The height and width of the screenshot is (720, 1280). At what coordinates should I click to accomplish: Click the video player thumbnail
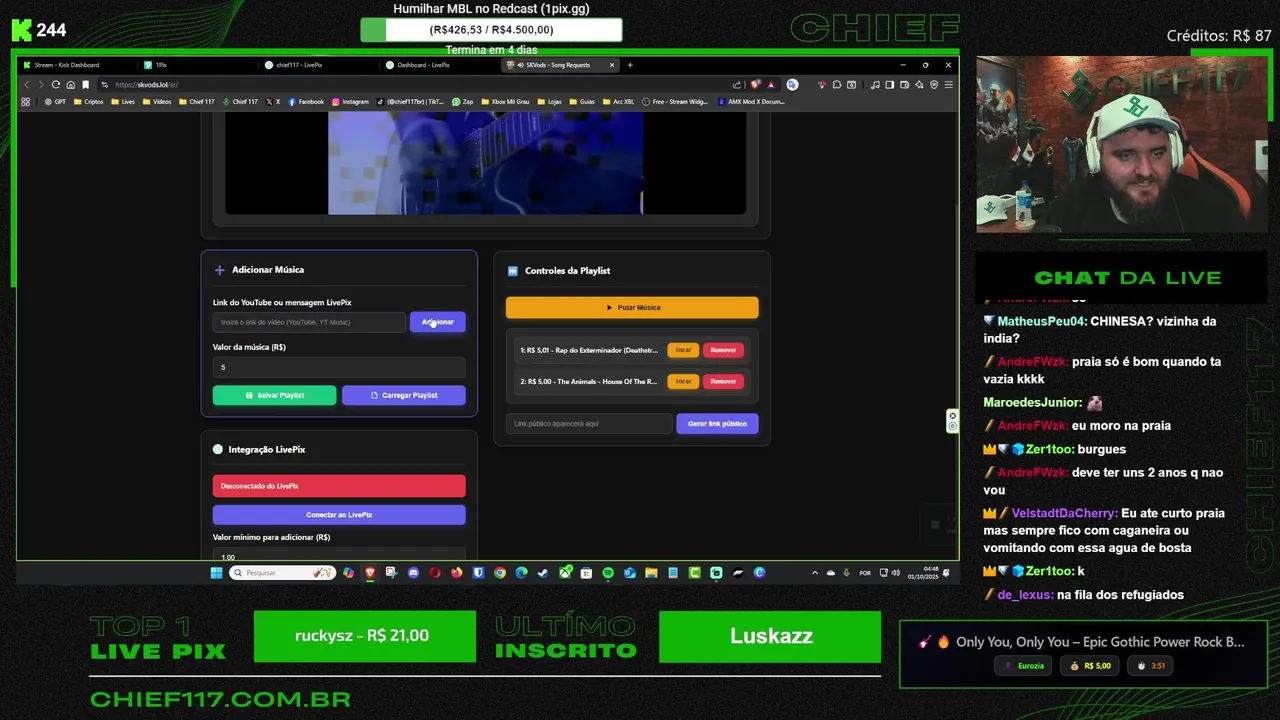click(485, 162)
